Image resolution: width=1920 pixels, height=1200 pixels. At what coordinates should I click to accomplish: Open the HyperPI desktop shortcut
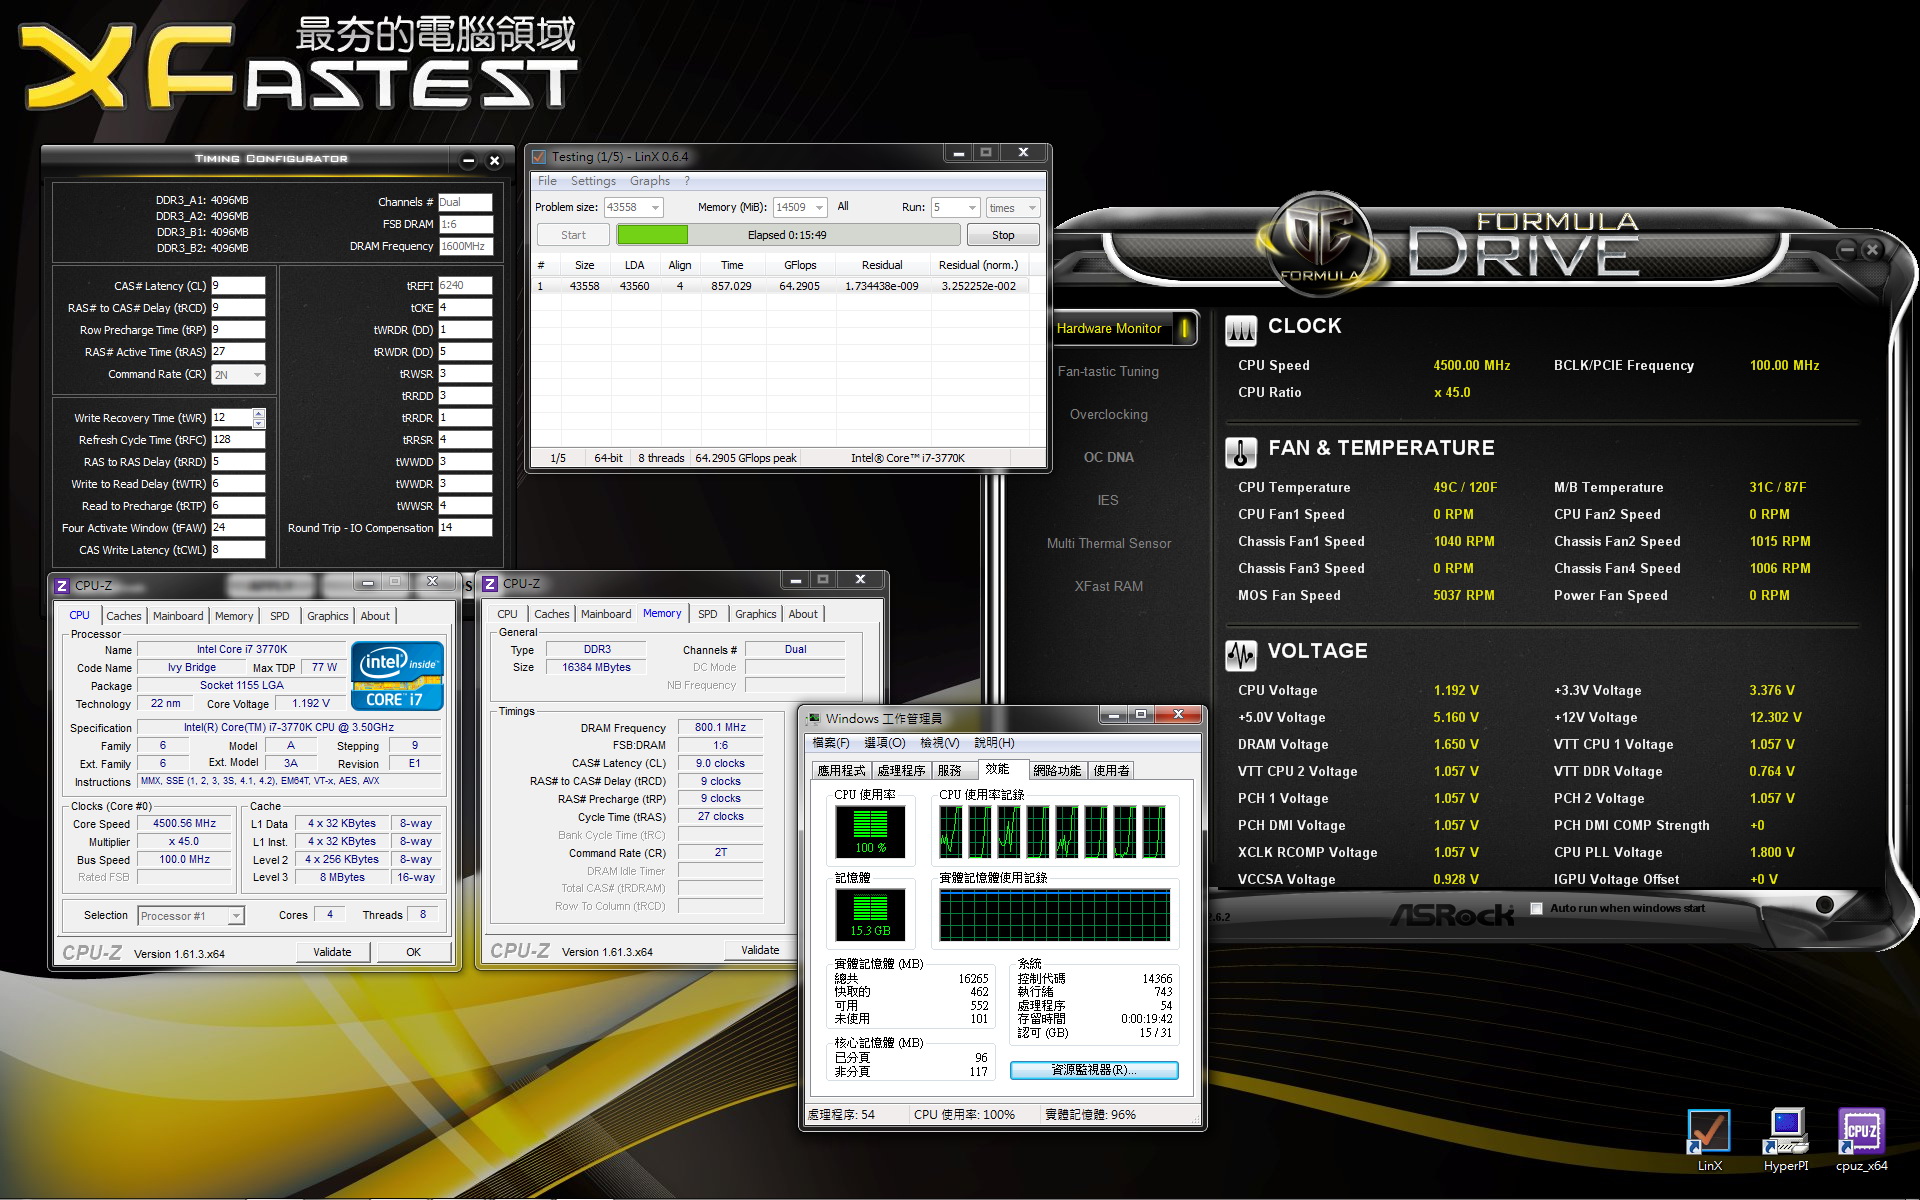click(x=1786, y=1131)
